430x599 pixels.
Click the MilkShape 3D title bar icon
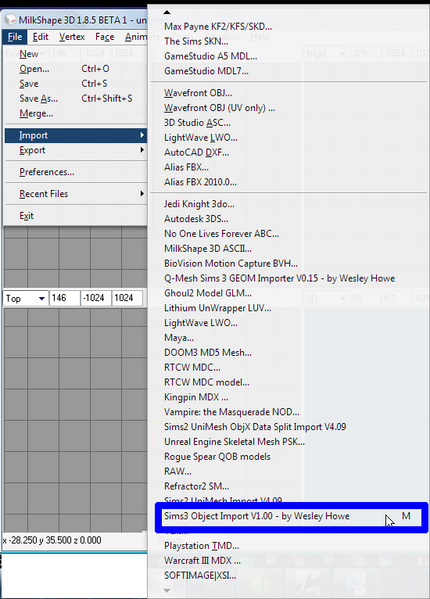[x=10, y=19]
